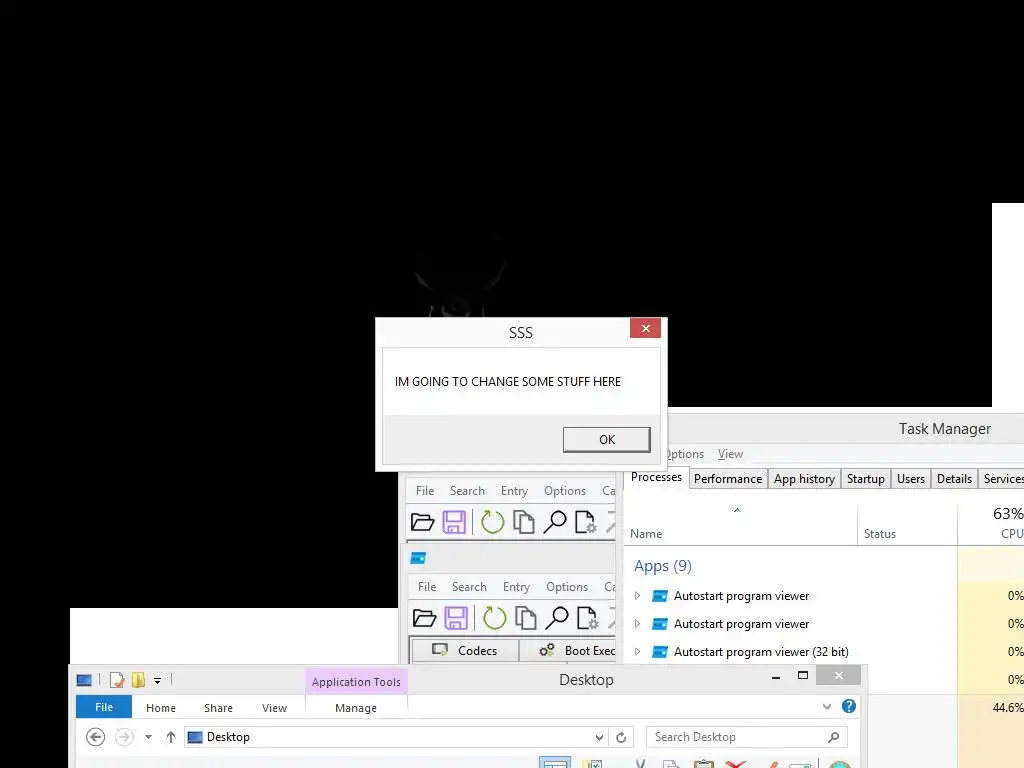
Task: Select Autostart program viewer (32 bit) row
Action: 825,652
